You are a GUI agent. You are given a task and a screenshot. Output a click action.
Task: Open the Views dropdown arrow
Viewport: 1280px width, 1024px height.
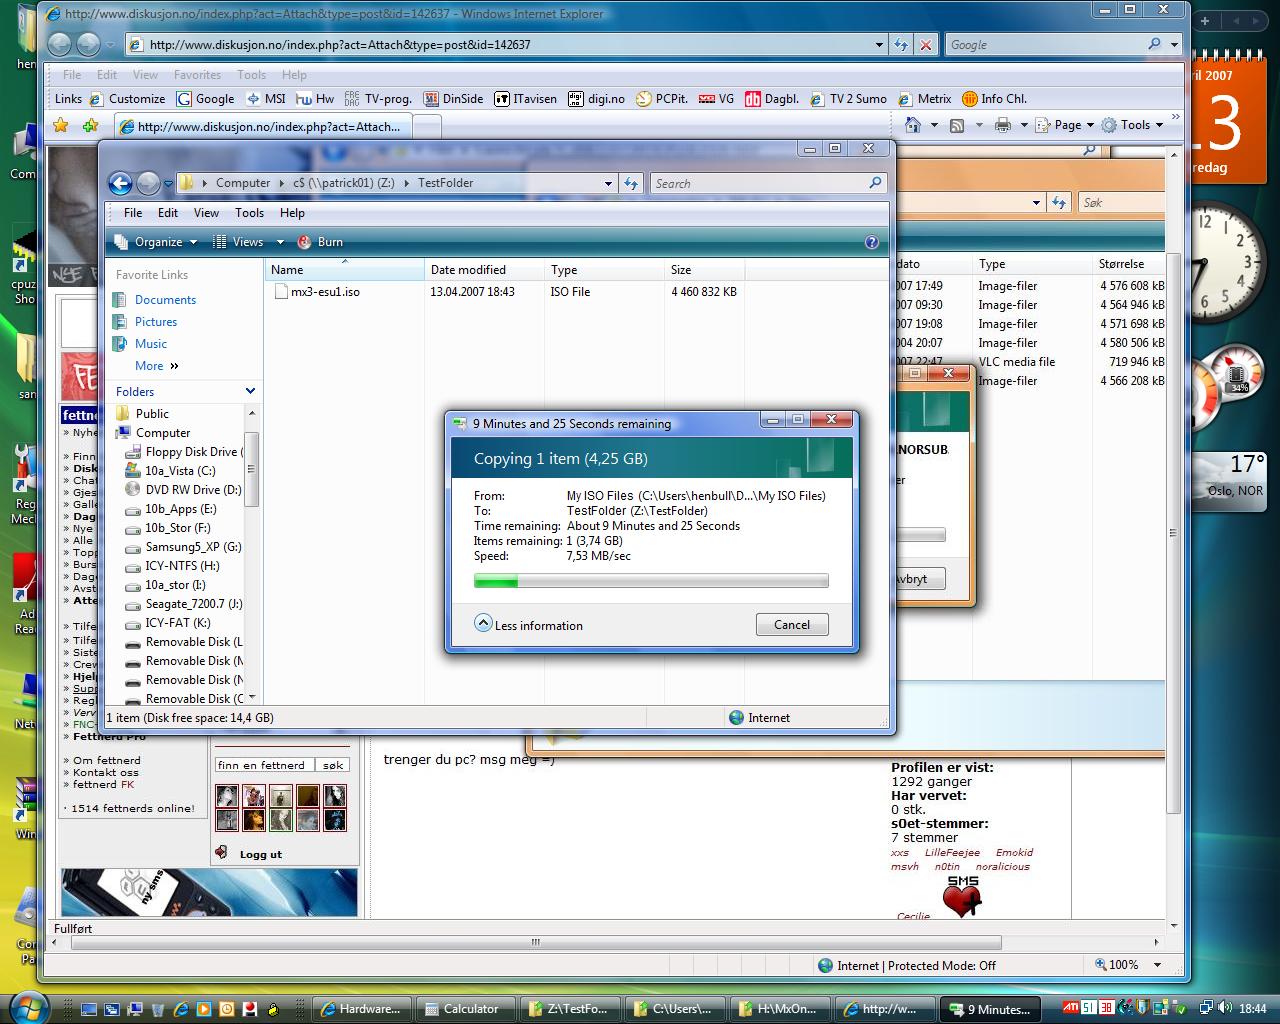click(x=280, y=242)
